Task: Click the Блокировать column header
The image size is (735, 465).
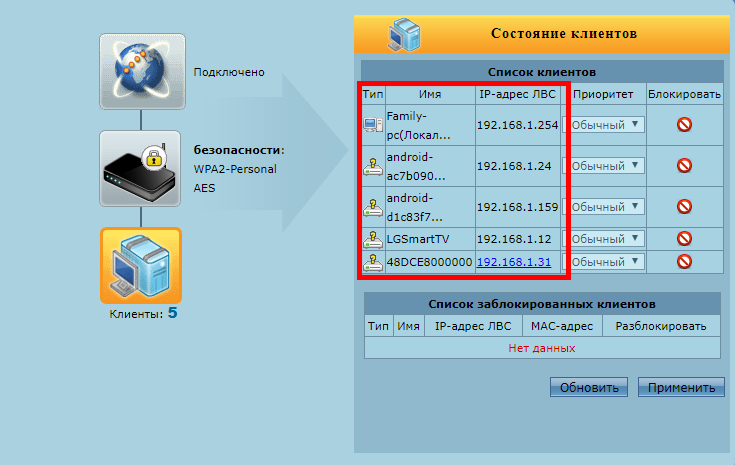Action: 684,94
